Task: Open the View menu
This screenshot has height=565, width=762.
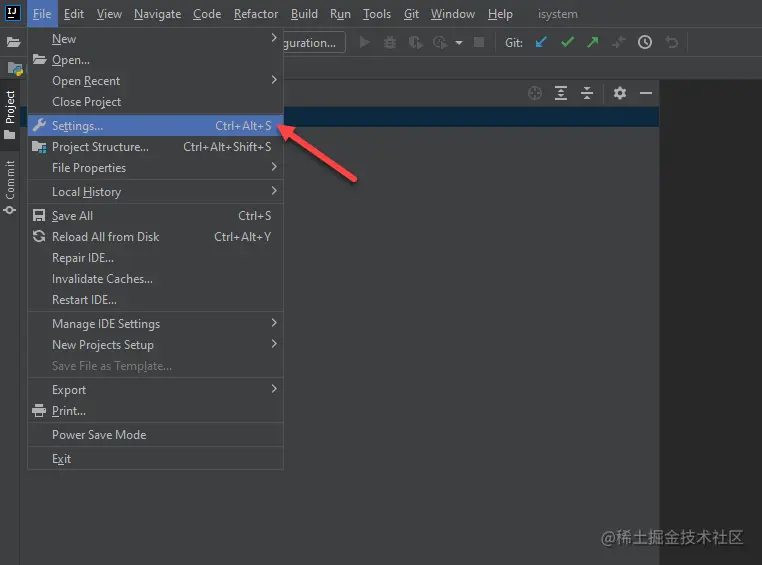Action: pos(109,14)
